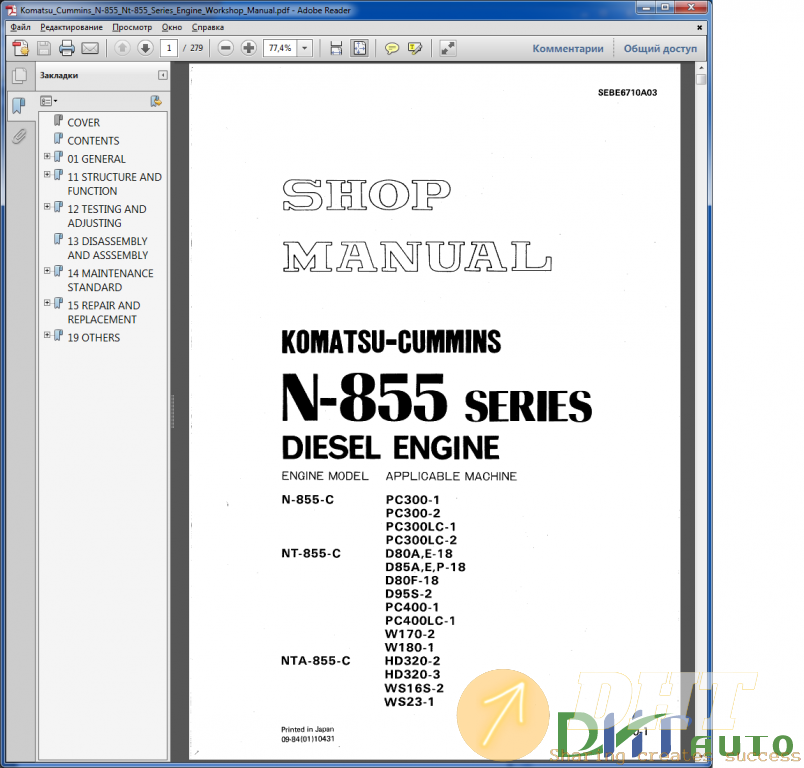Print the document using printer icon

tap(67, 48)
